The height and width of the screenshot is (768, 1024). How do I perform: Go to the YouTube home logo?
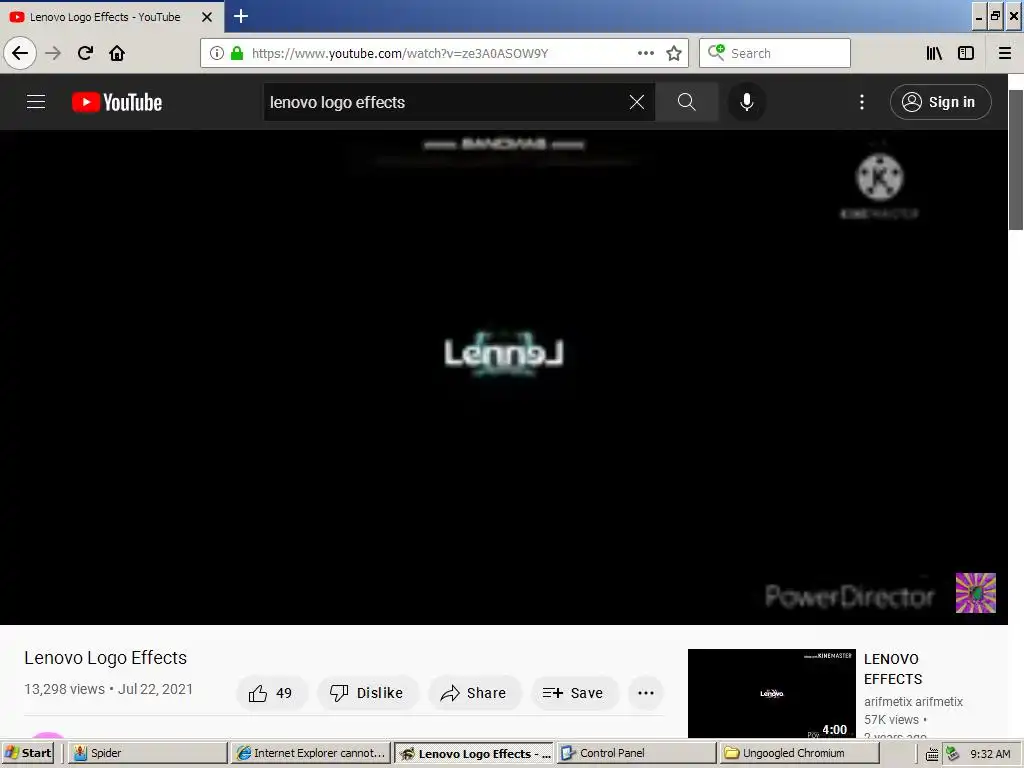tap(117, 102)
